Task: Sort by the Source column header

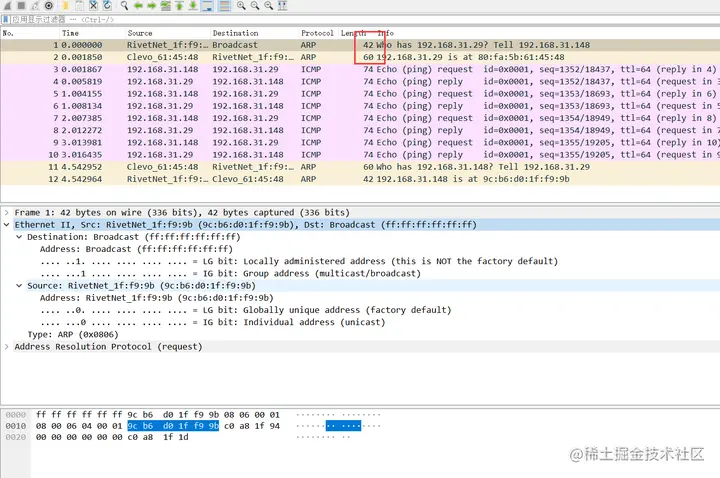Action: click(x=168, y=33)
